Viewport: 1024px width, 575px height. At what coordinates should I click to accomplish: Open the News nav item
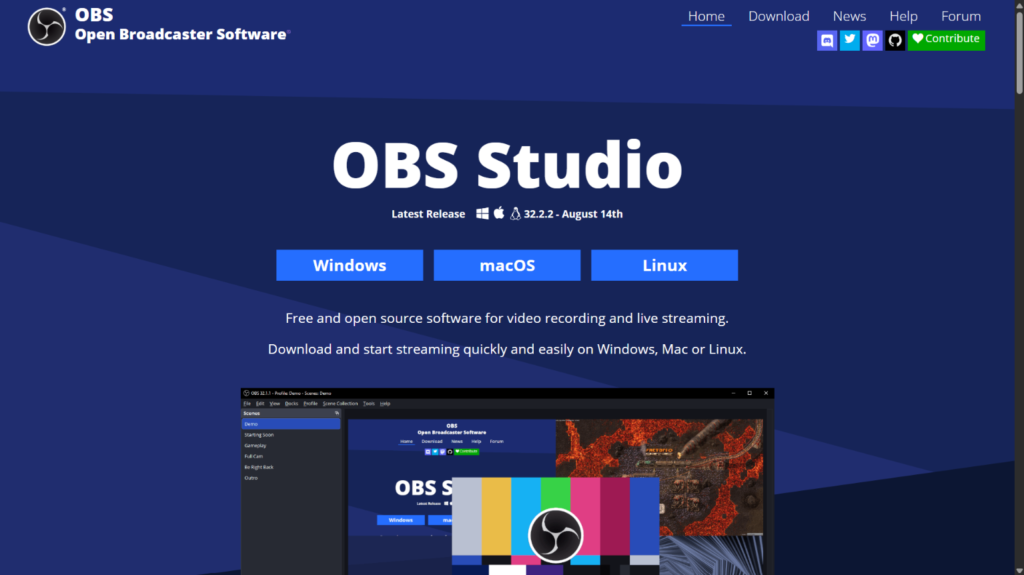pyautogui.click(x=849, y=16)
